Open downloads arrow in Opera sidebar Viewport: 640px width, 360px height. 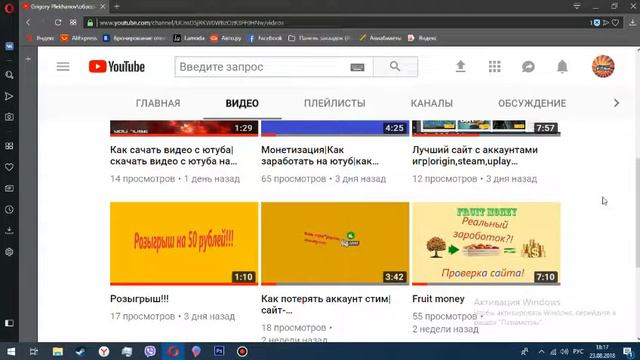click(x=9, y=231)
